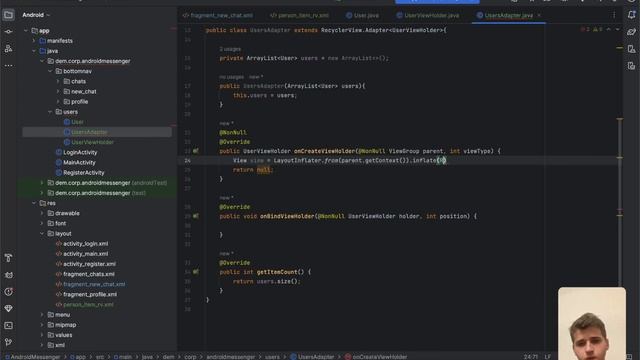
Task: Collapse the users package
Action: tap(50, 112)
